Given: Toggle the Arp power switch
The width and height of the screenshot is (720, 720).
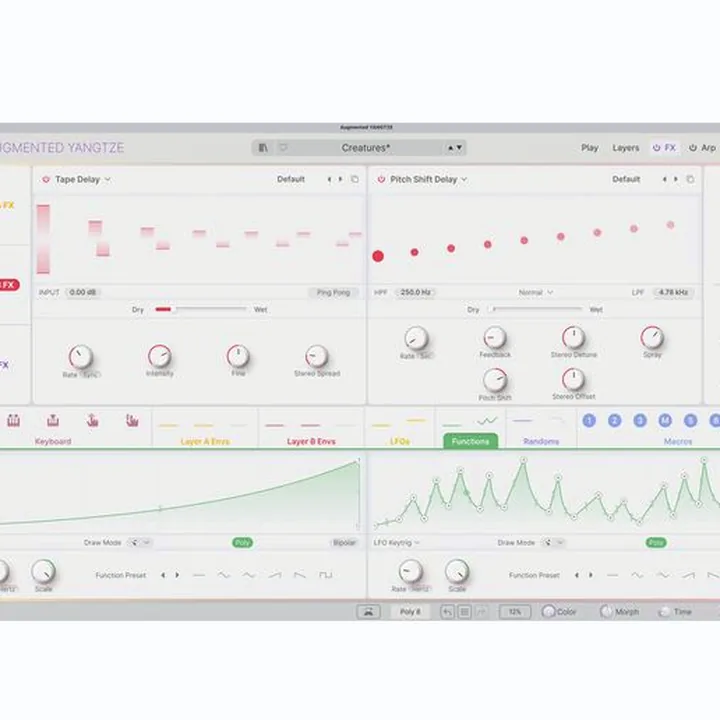Looking at the screenshot, I should click(x=693, y=148).
